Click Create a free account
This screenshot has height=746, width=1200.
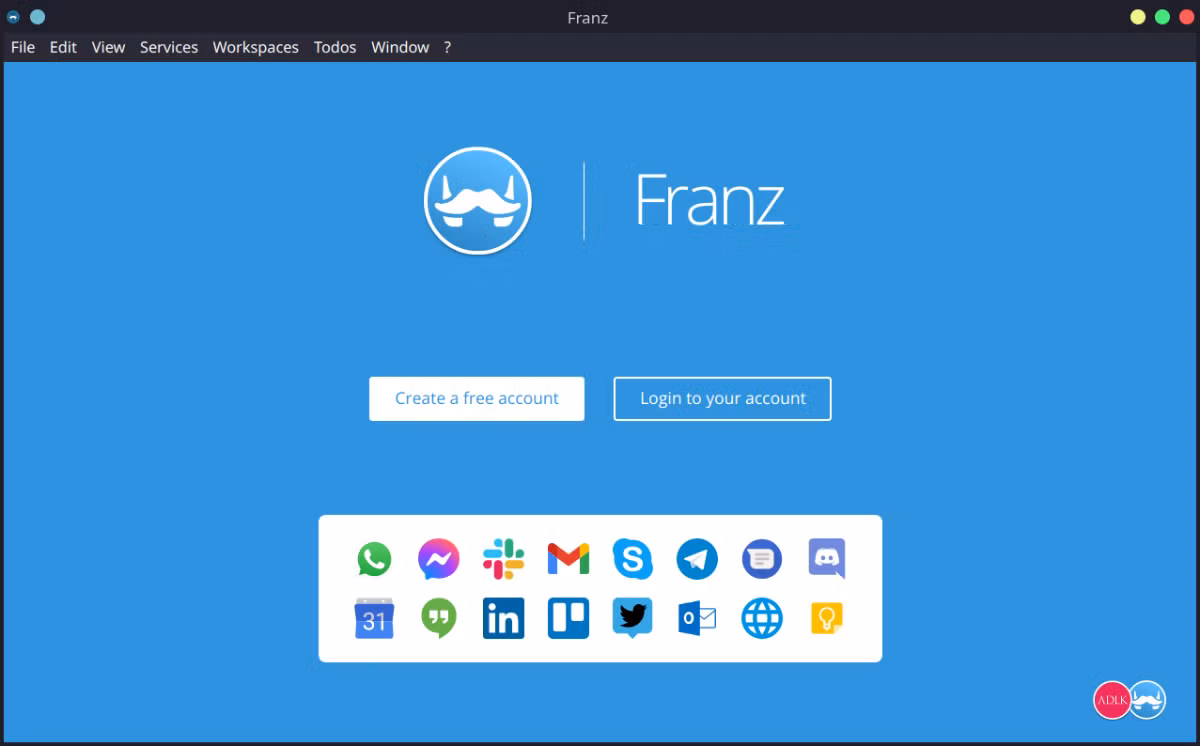pyautogui.click(x=477, y=398)
